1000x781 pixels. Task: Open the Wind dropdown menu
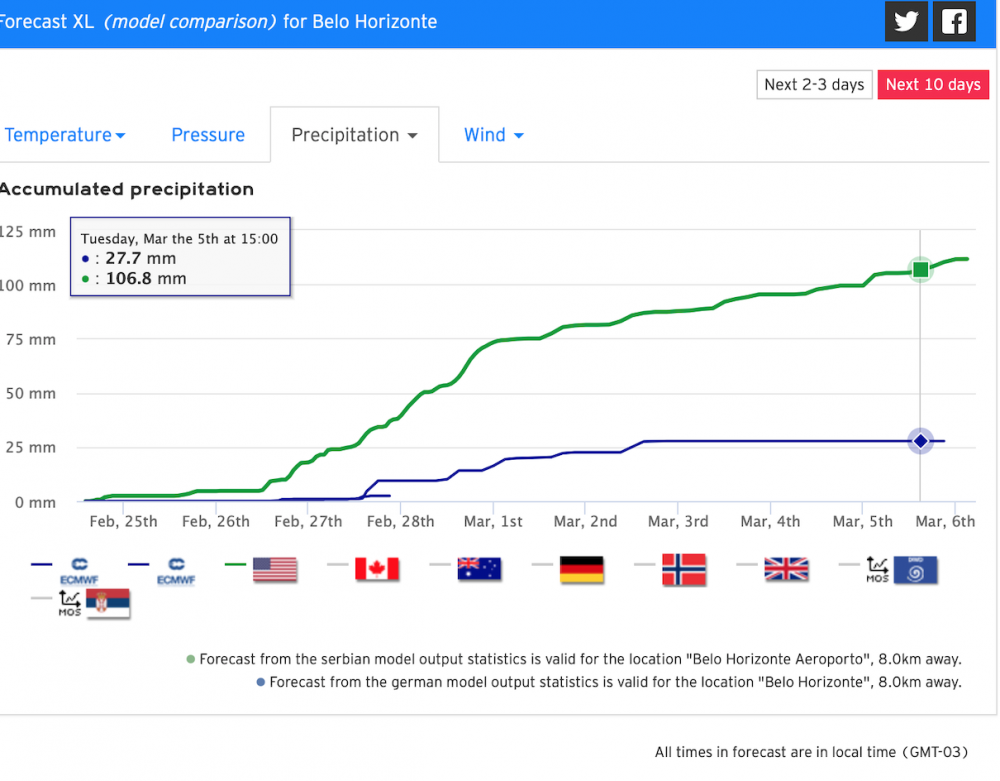pos(494,135)
